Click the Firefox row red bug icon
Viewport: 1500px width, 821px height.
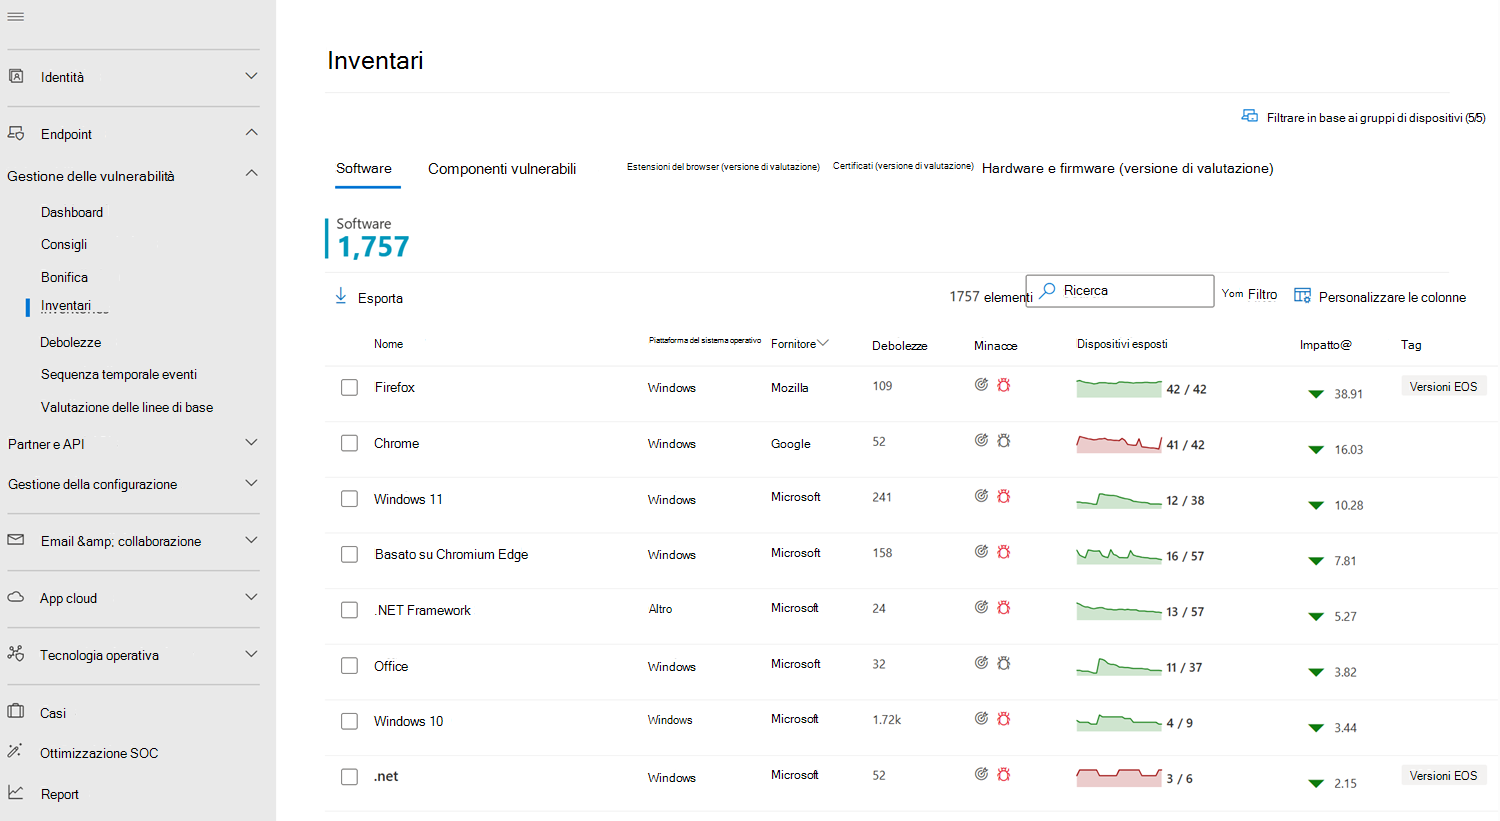click(x=1004, y=385)
